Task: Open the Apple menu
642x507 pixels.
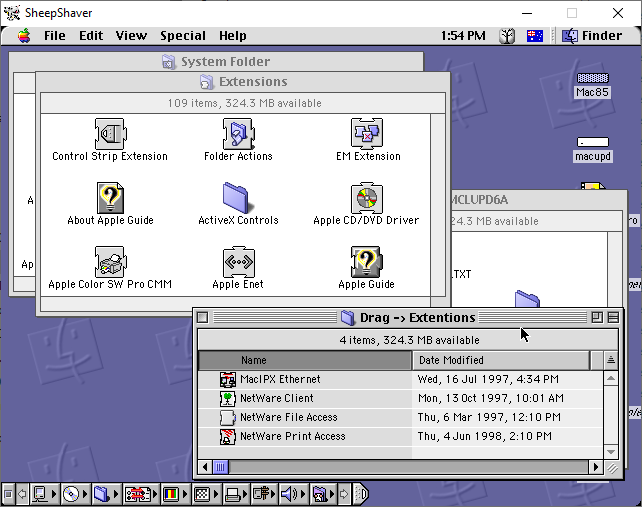Action: coord(24,36)
